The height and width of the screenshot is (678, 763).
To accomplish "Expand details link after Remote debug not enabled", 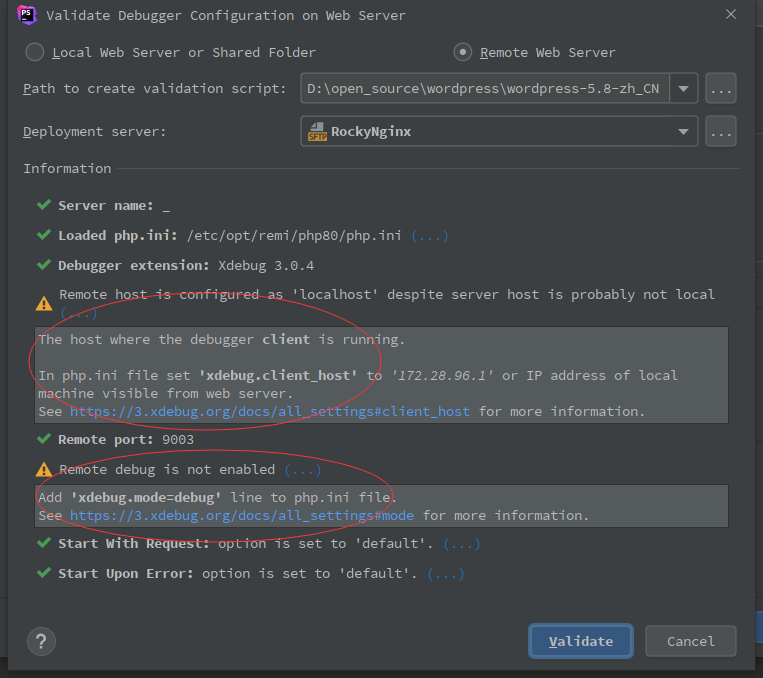I will pyautogui.click(x=302, y=469).
